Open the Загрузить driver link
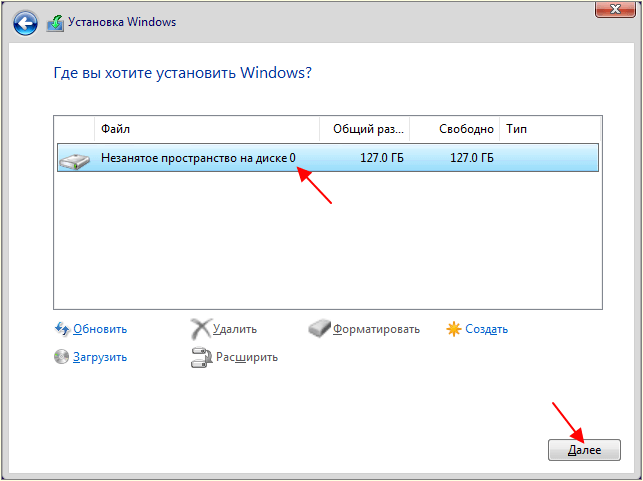The height and width of the screenshot is (481, 643). (100, 358)
